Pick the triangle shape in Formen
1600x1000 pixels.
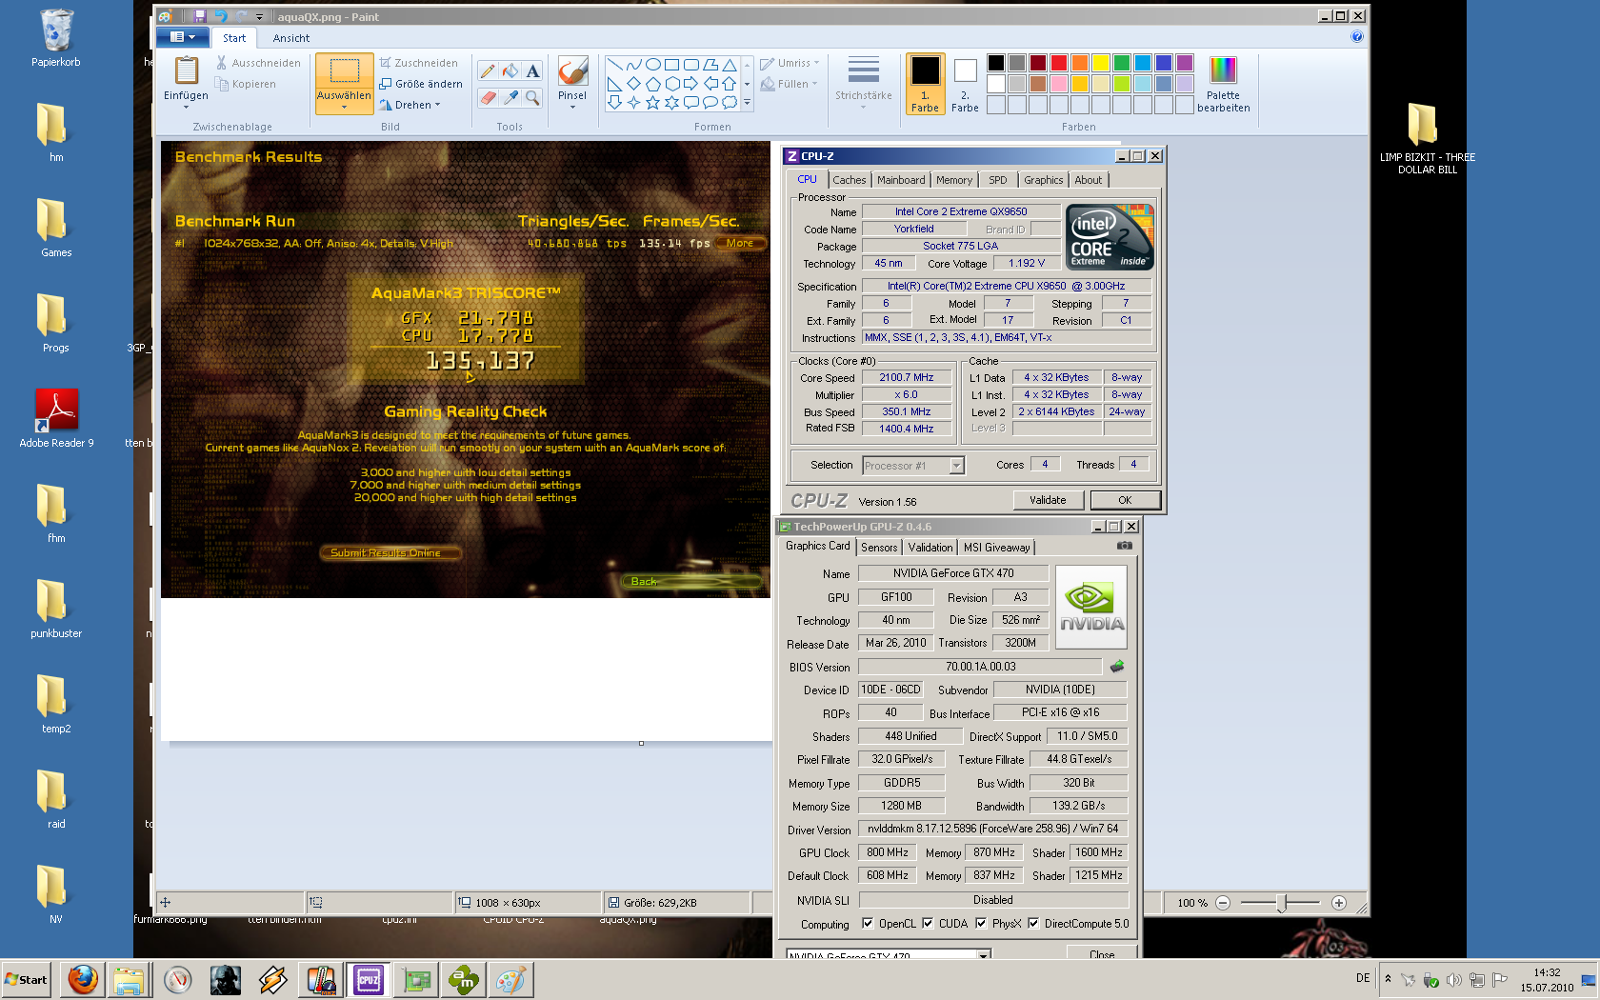point(729,65)
